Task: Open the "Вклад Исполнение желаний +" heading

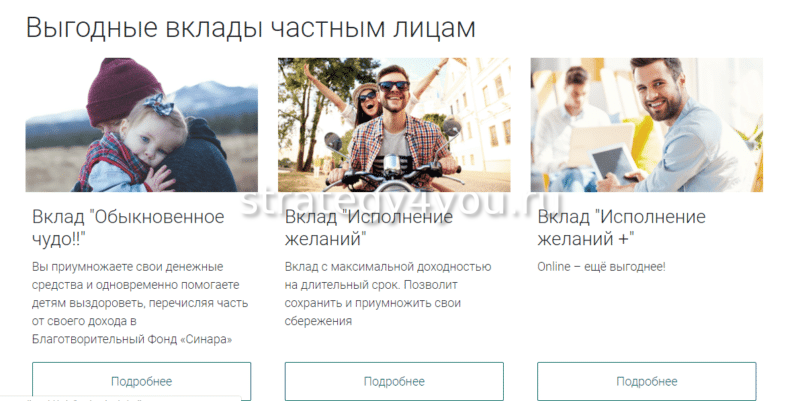Action: point(621,228)
